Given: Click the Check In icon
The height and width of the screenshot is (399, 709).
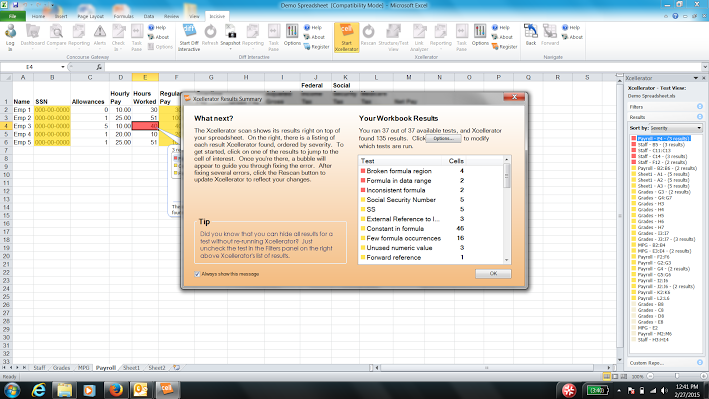Looking at the screenshot, I should click(x=118, y=36).
